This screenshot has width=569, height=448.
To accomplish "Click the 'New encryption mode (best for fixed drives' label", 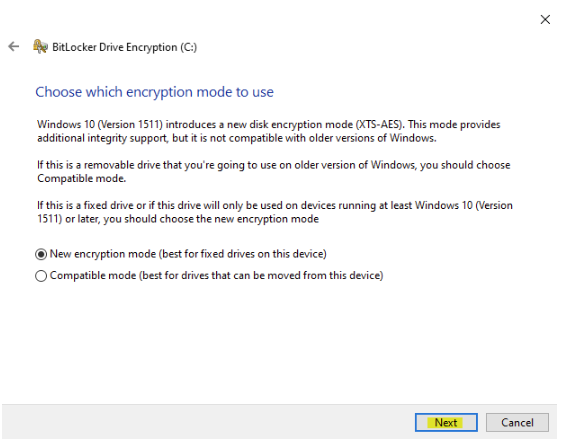I will [188, 254].
